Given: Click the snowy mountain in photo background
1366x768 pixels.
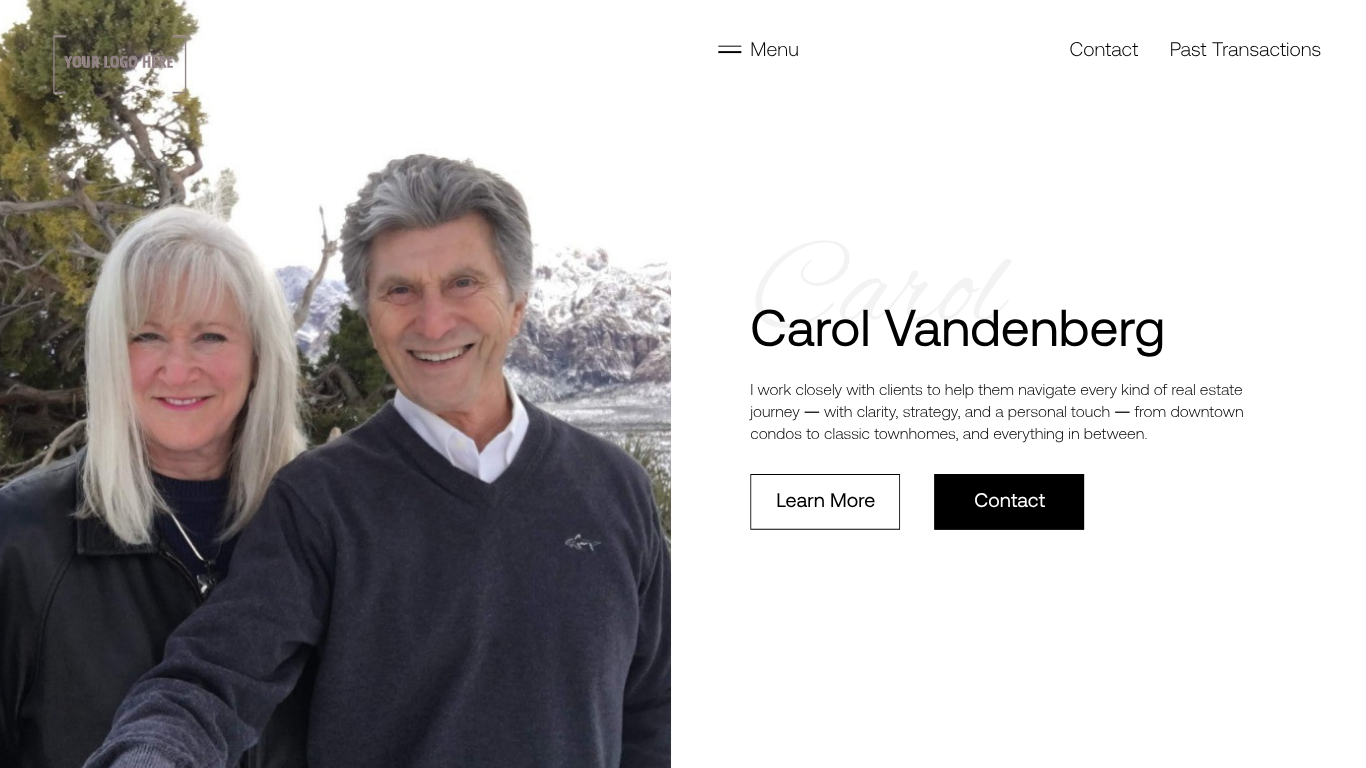Looking at the screenshot, I should pyautogui.click(x=600, y=320).
